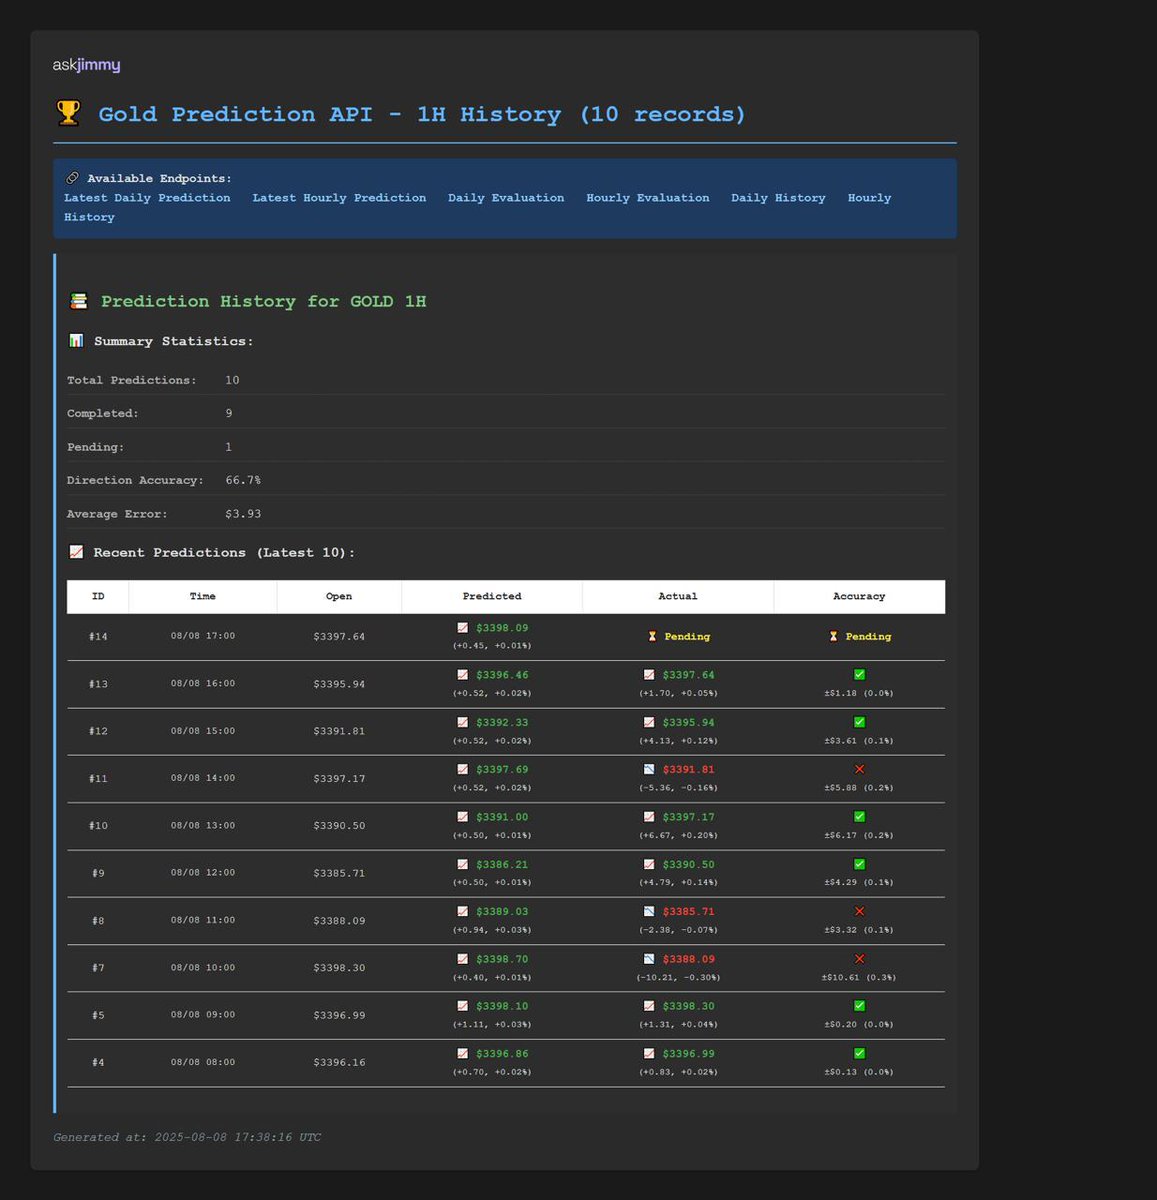Viewport: 1157px width, 1200px height.
Task: Select the open price $3396.16
Action: point(339,1062)
